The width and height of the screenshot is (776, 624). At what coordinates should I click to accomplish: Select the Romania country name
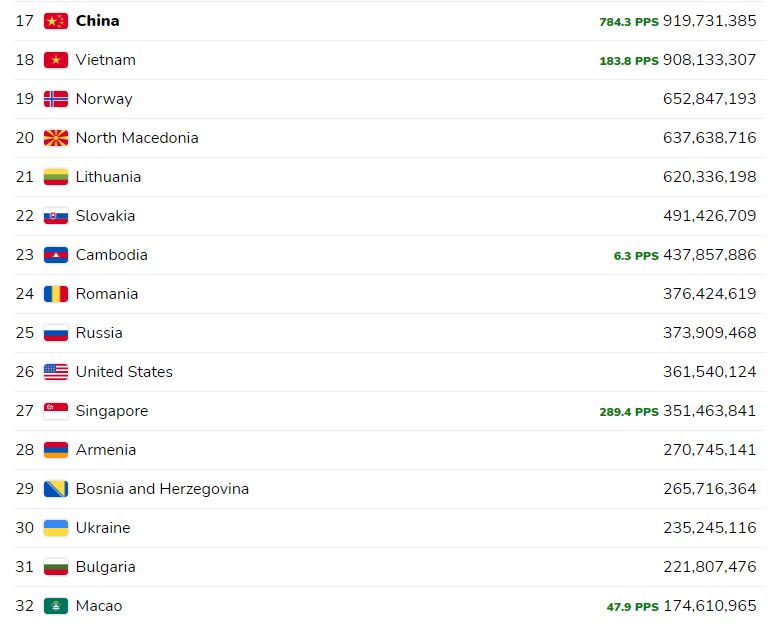pos(107,294)
